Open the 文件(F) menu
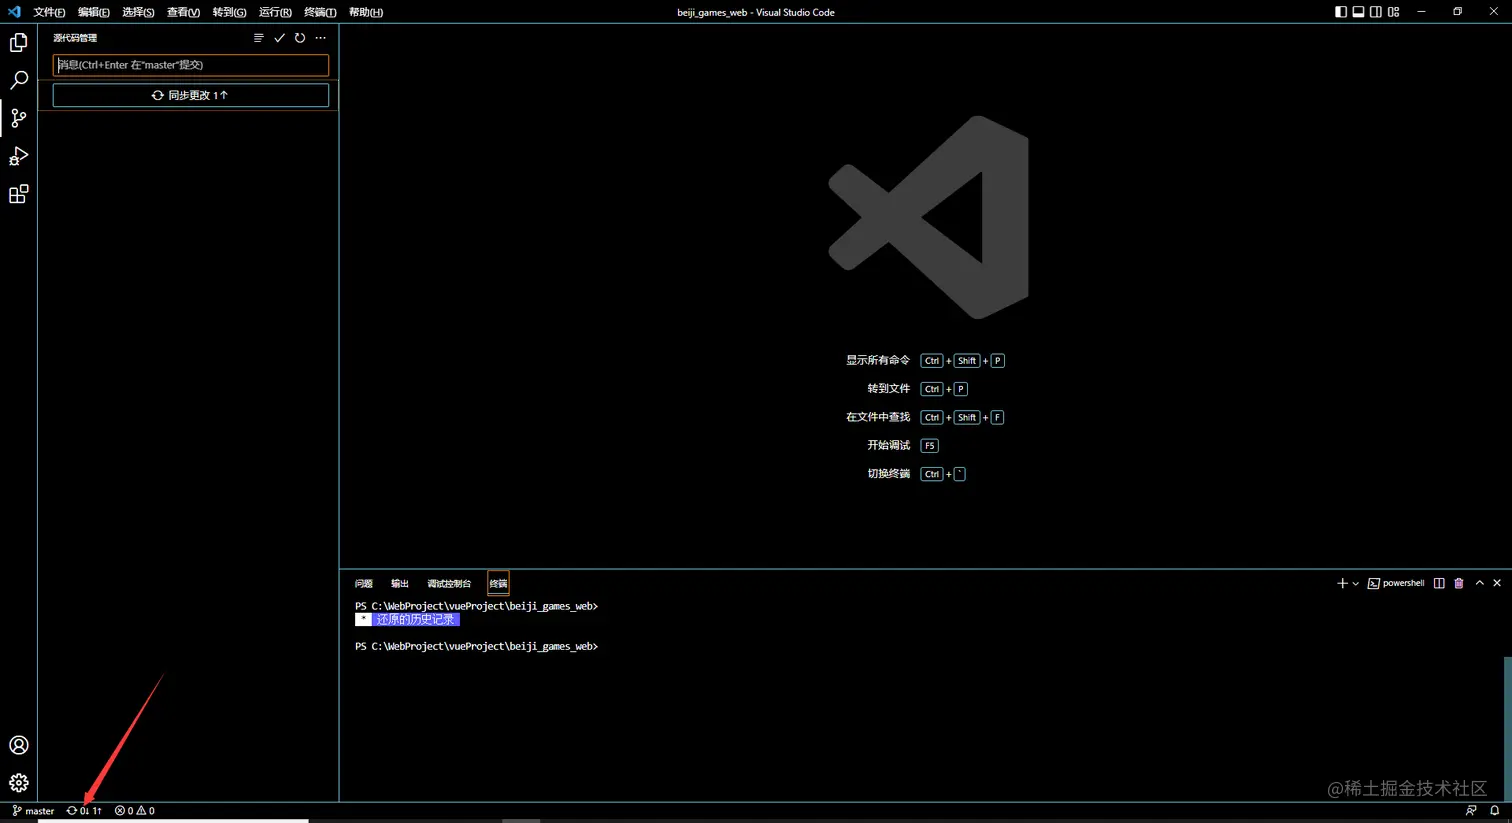This screenshot has height=823, width=1512. click(x=49, y=12)
